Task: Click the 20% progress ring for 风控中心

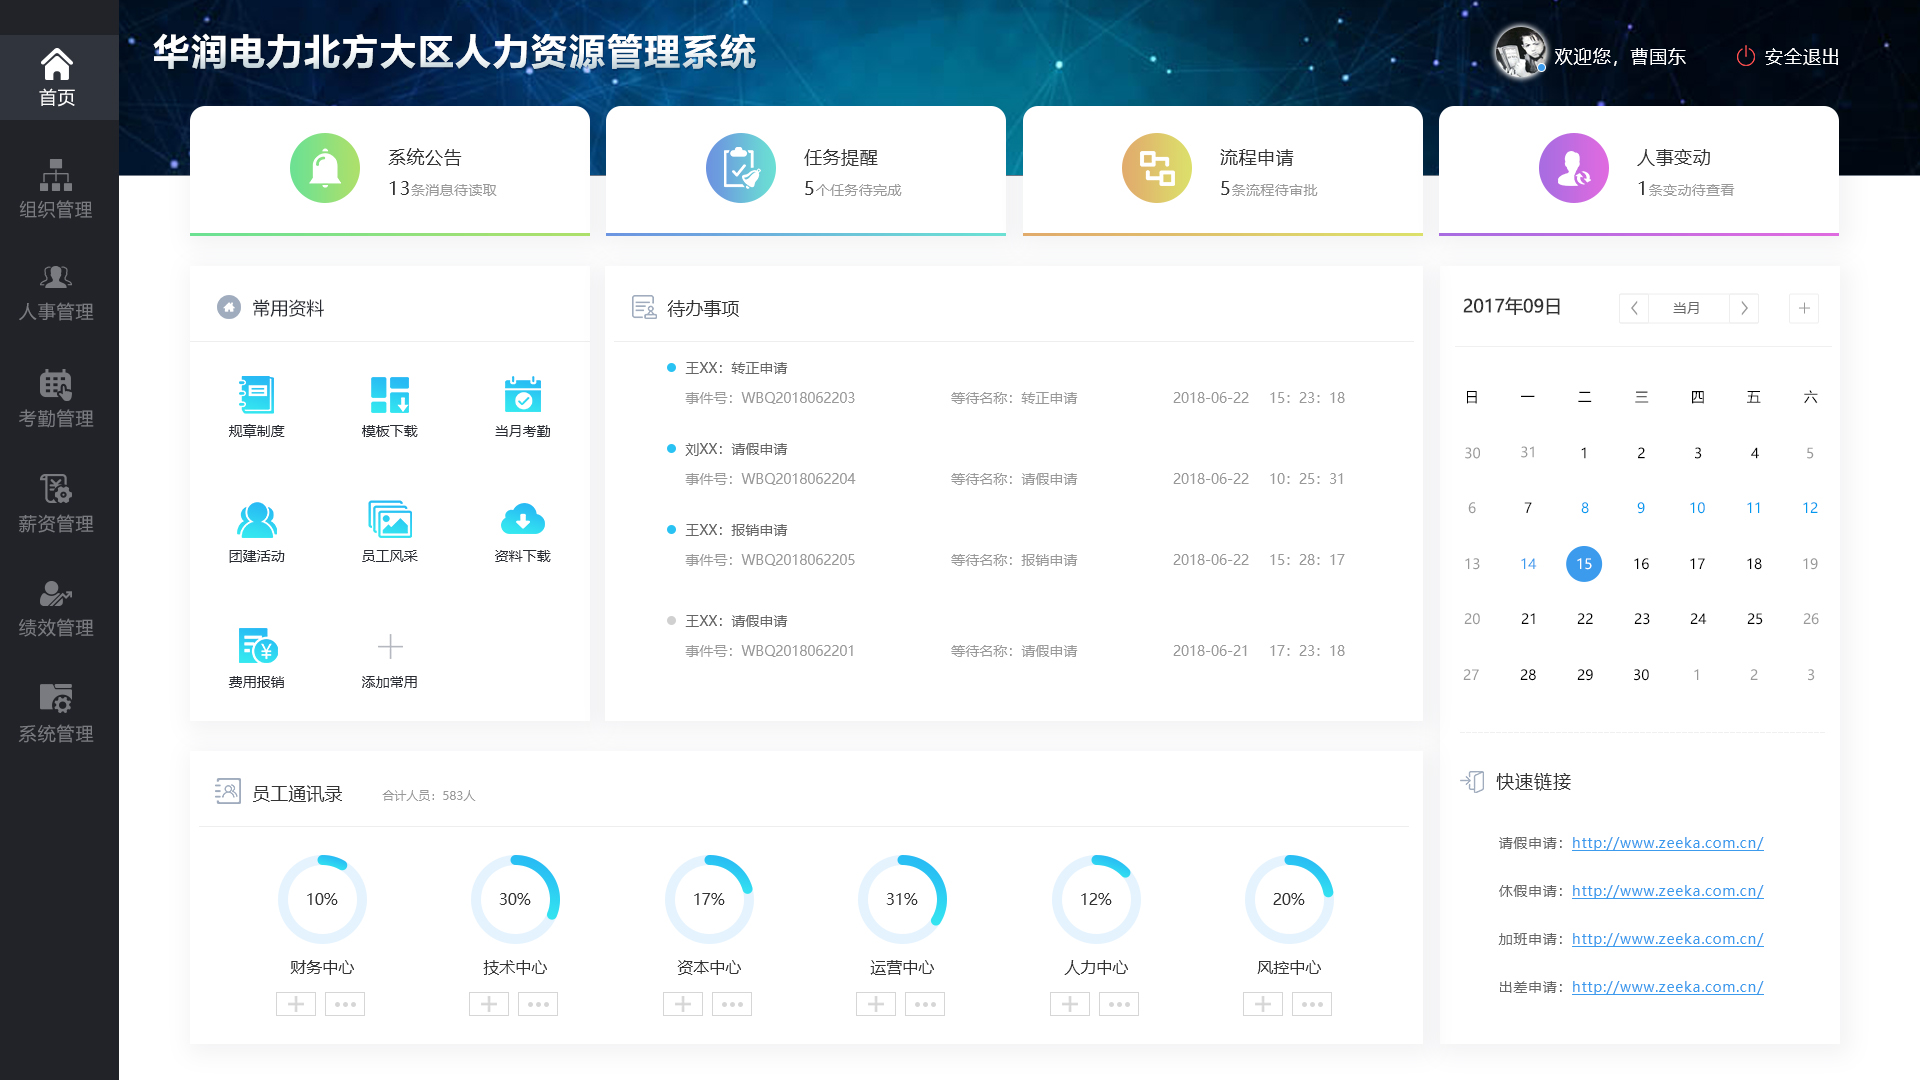Action: pyautogui.click(x=1289, y=899)
